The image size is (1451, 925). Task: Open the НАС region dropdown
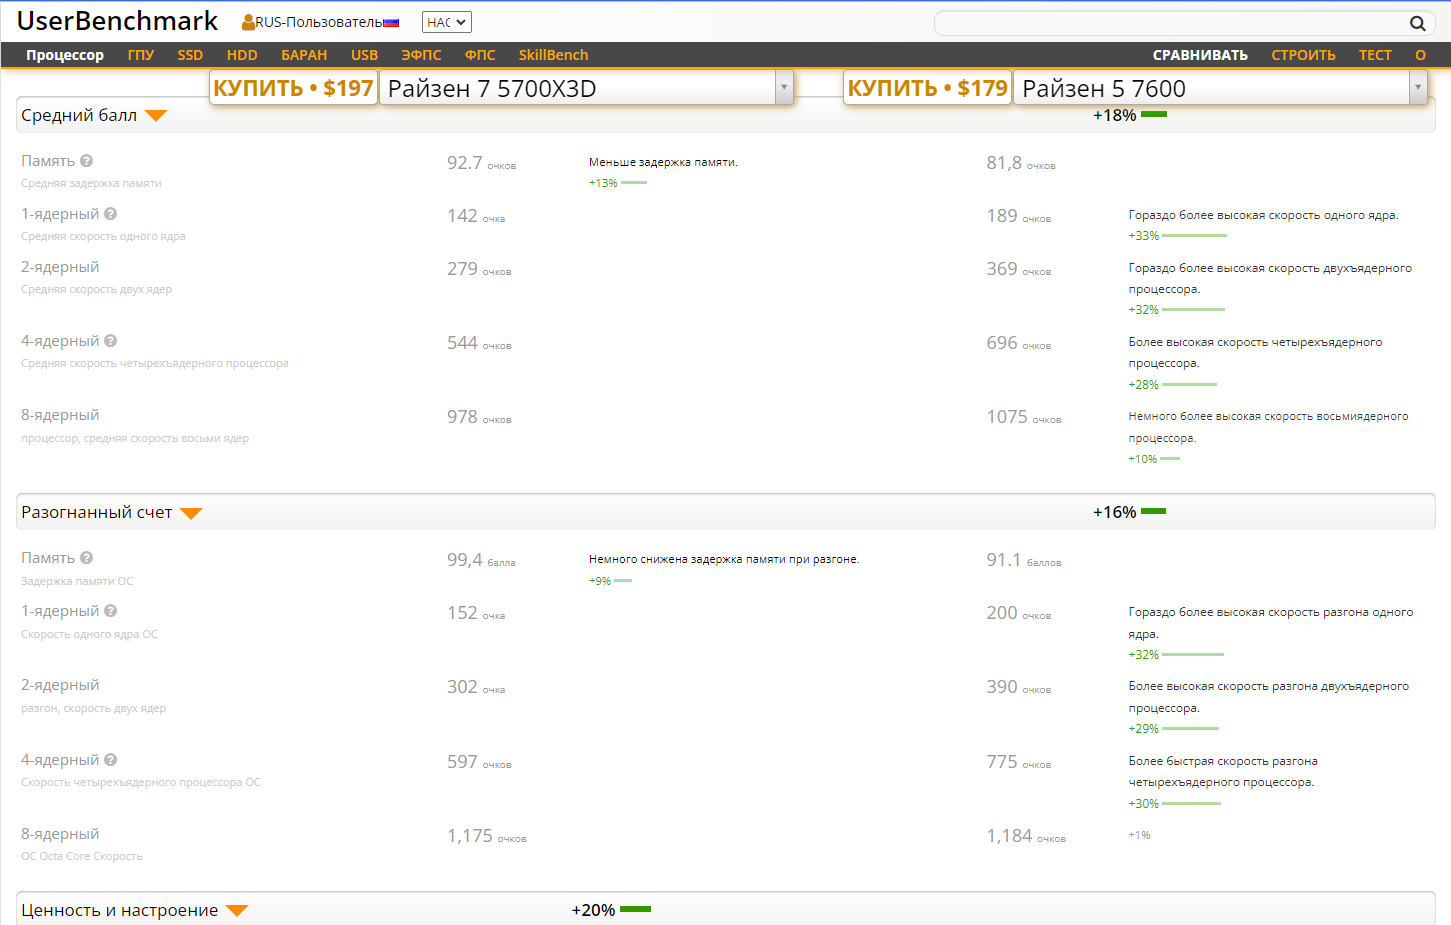pos(446,22)
